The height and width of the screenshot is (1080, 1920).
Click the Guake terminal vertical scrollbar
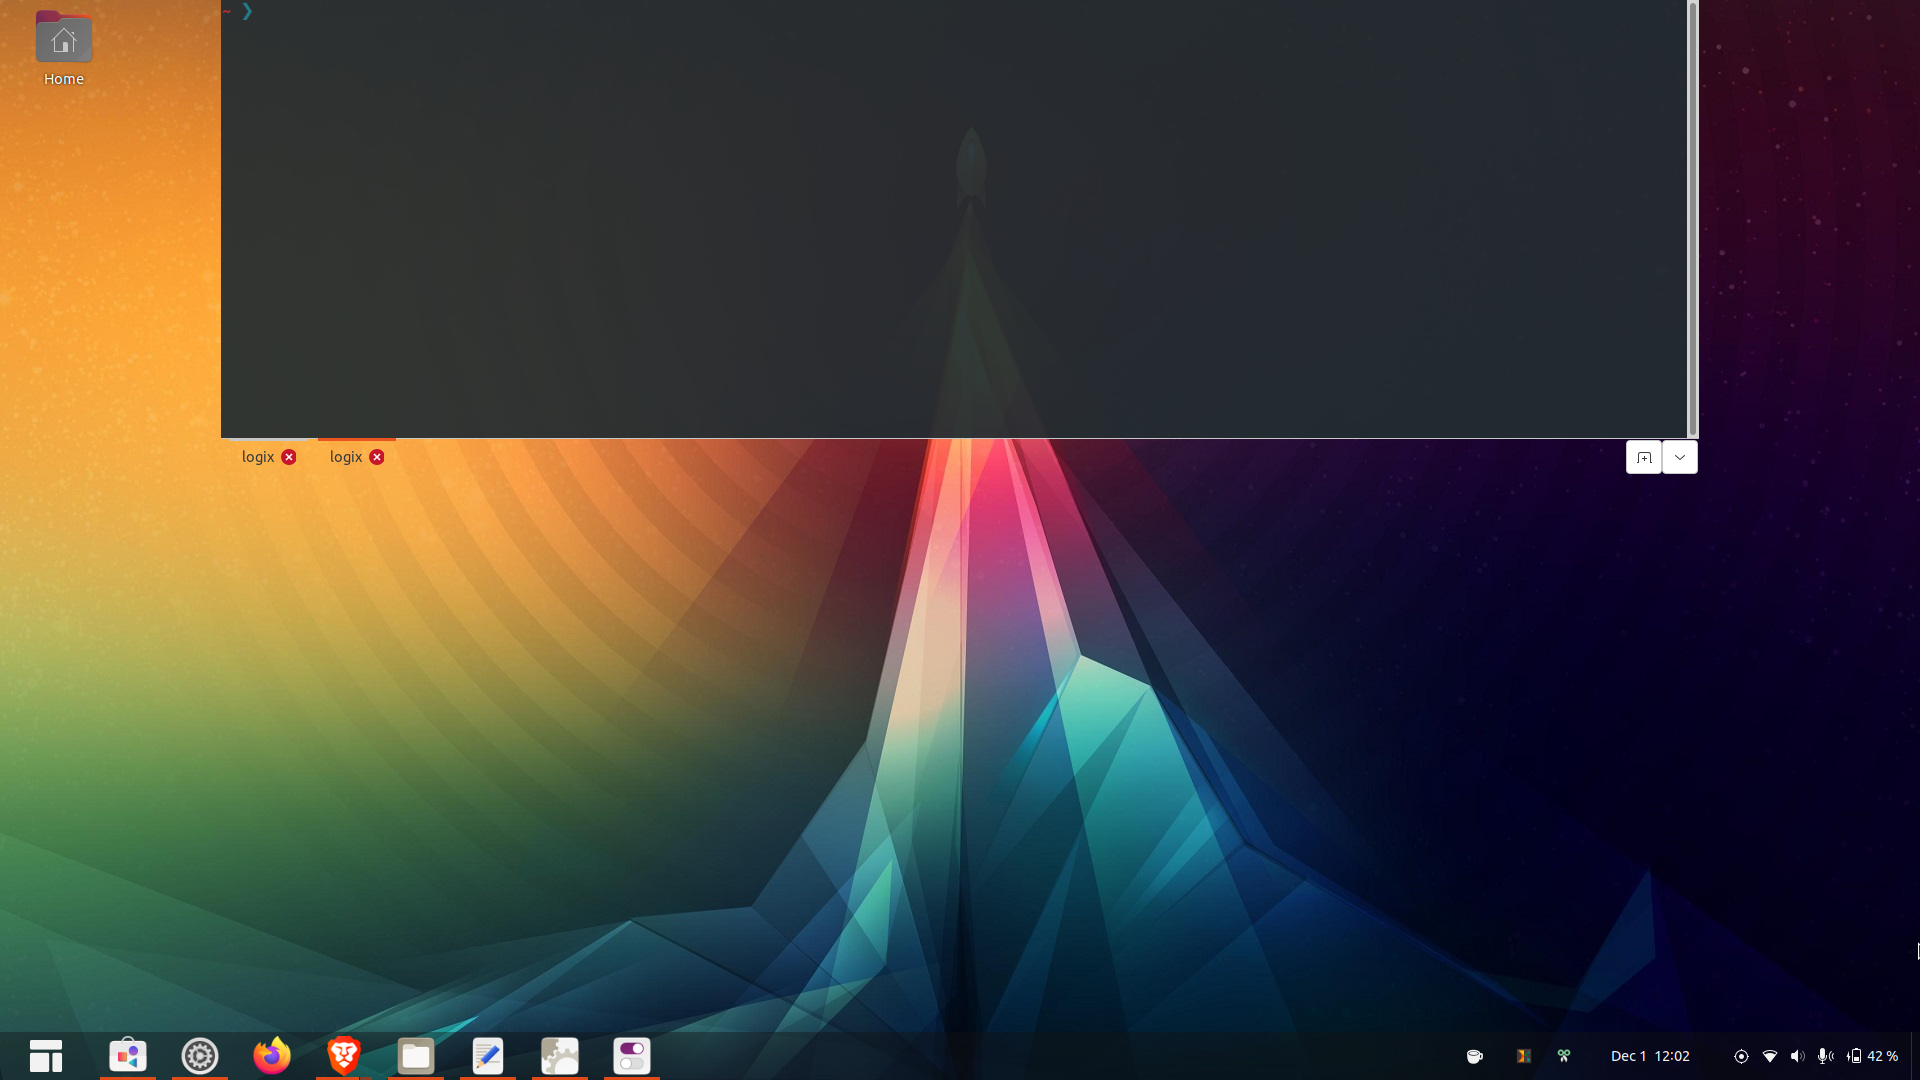(x=1692, y=218)
